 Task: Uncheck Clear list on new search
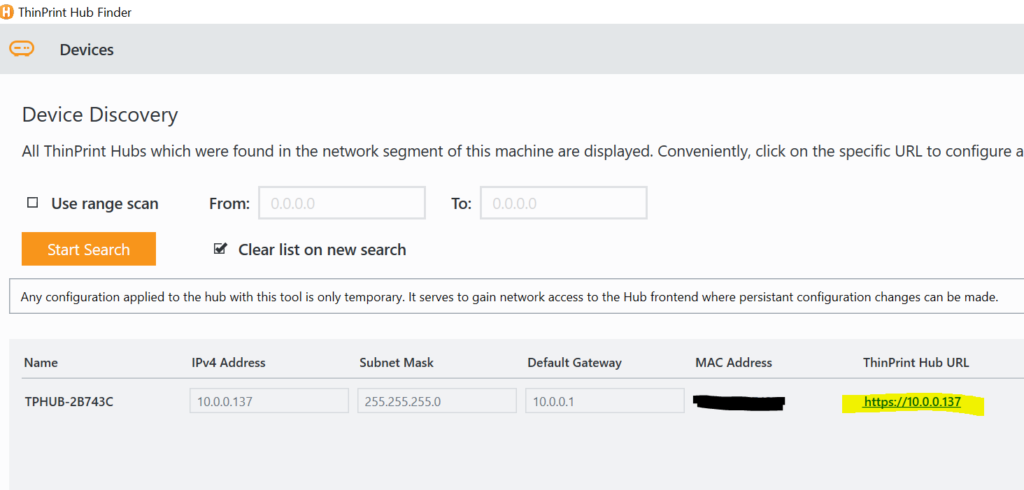(x=221, y=249)
